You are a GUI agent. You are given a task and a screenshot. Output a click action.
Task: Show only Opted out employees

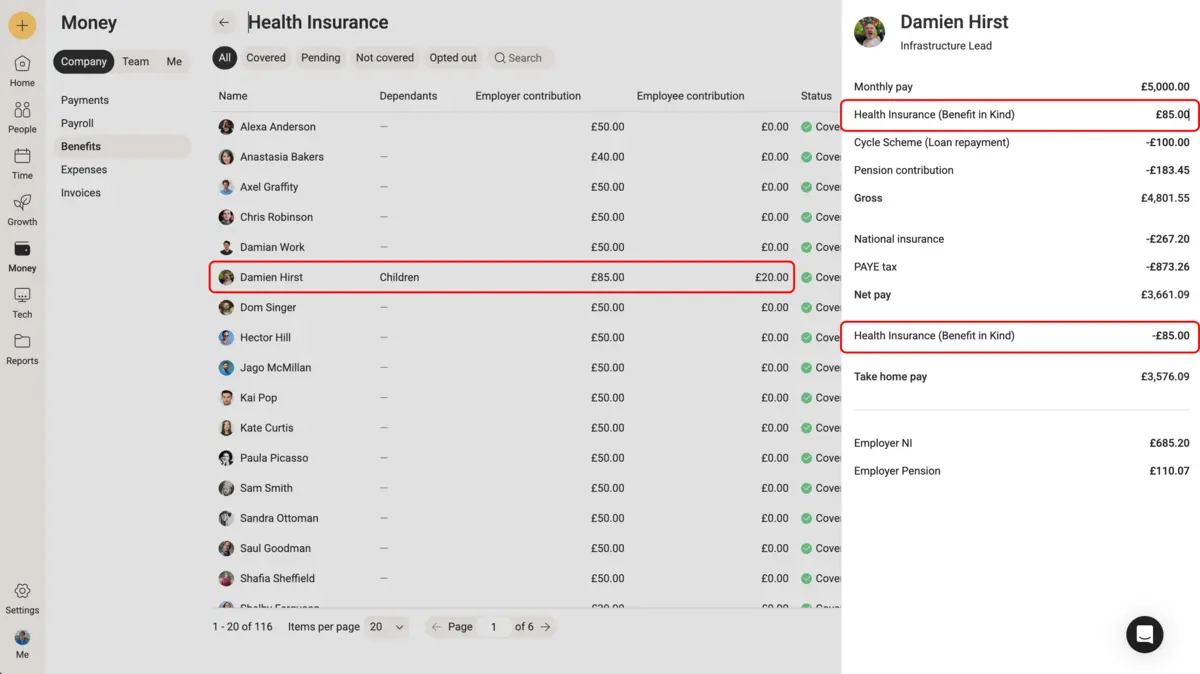452,57
